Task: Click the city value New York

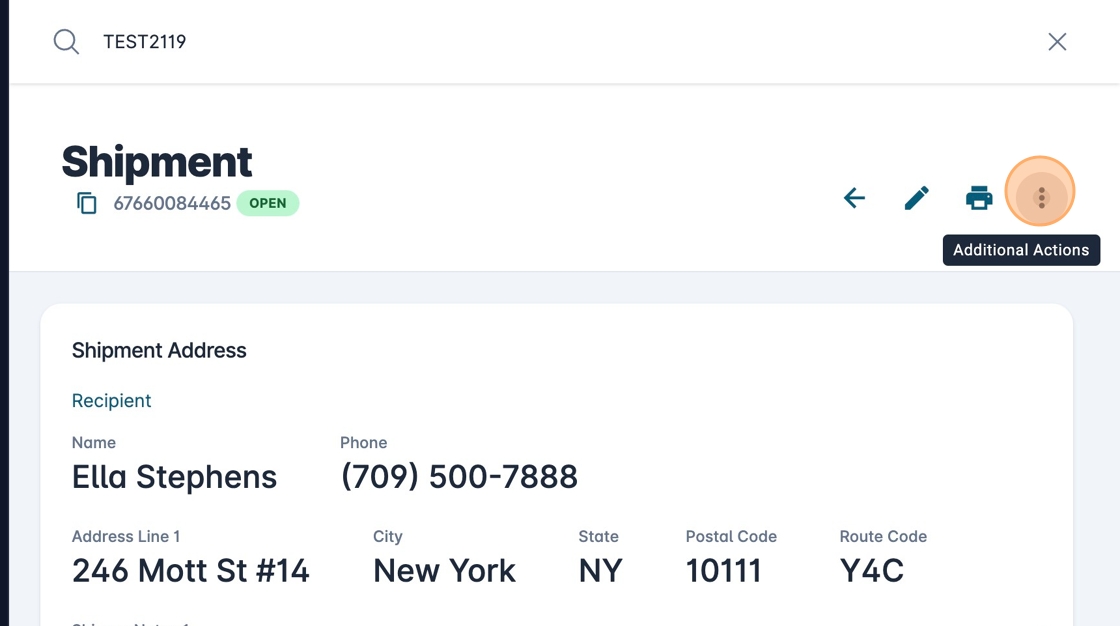Action: [x=444, y=571]
